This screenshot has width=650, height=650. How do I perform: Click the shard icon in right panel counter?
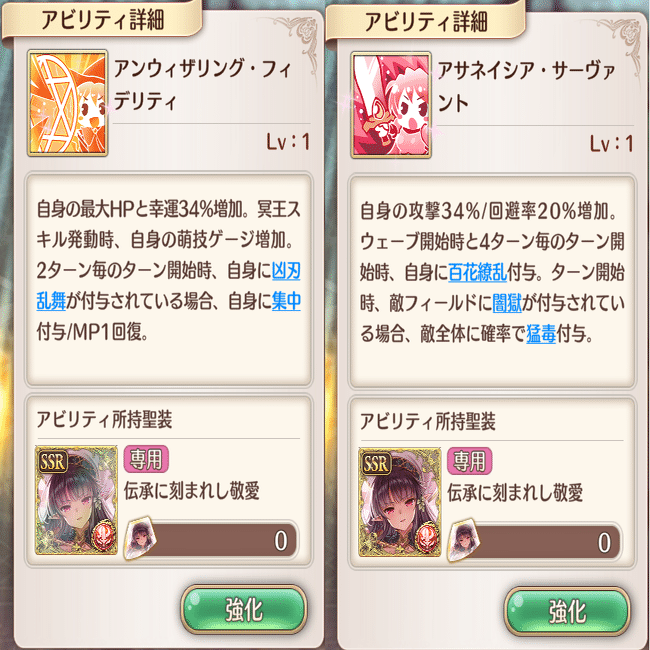point(463,540)
